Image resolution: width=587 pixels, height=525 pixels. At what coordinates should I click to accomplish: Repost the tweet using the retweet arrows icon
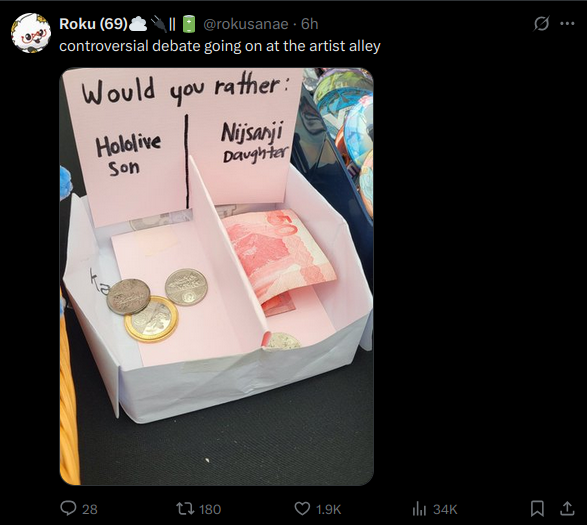point(185,509)
